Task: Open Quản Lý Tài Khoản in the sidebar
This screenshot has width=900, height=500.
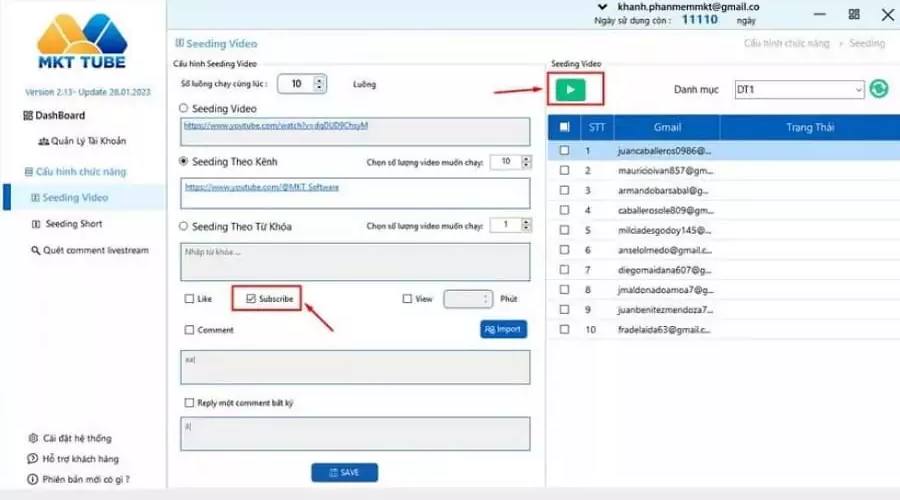Action: [82, 141]
